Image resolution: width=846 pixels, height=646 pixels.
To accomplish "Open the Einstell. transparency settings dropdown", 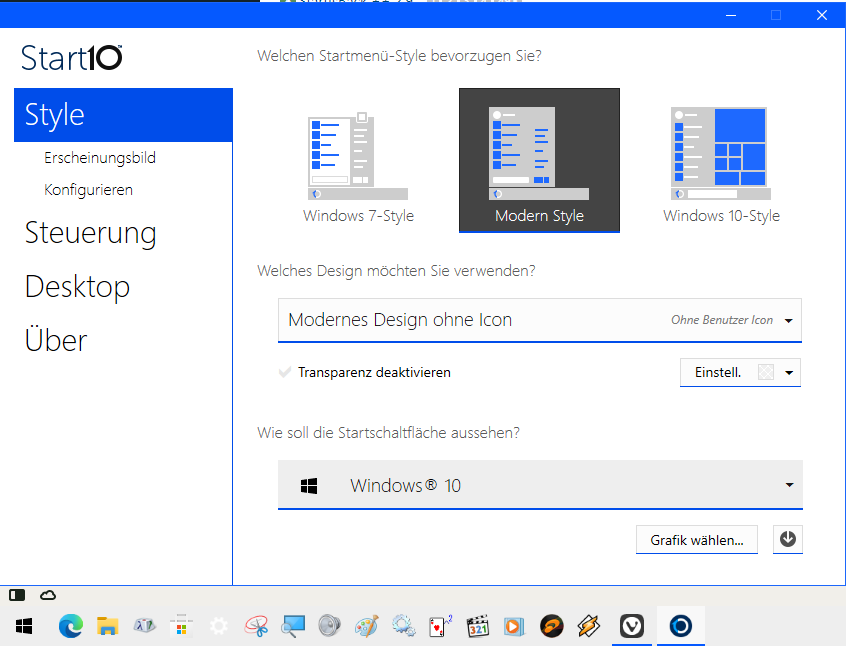I will coord(740,372).
